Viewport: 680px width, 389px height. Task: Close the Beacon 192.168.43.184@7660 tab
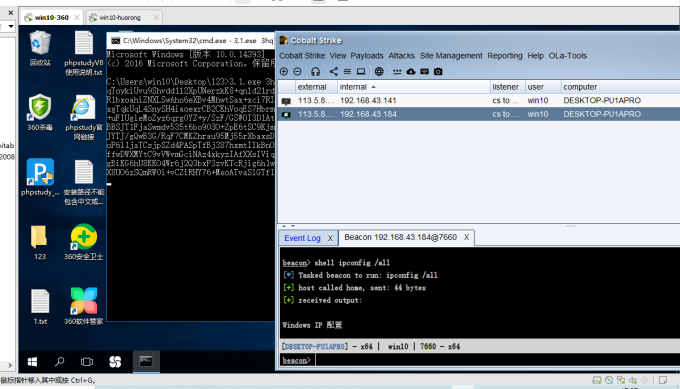tap(466, 237)
